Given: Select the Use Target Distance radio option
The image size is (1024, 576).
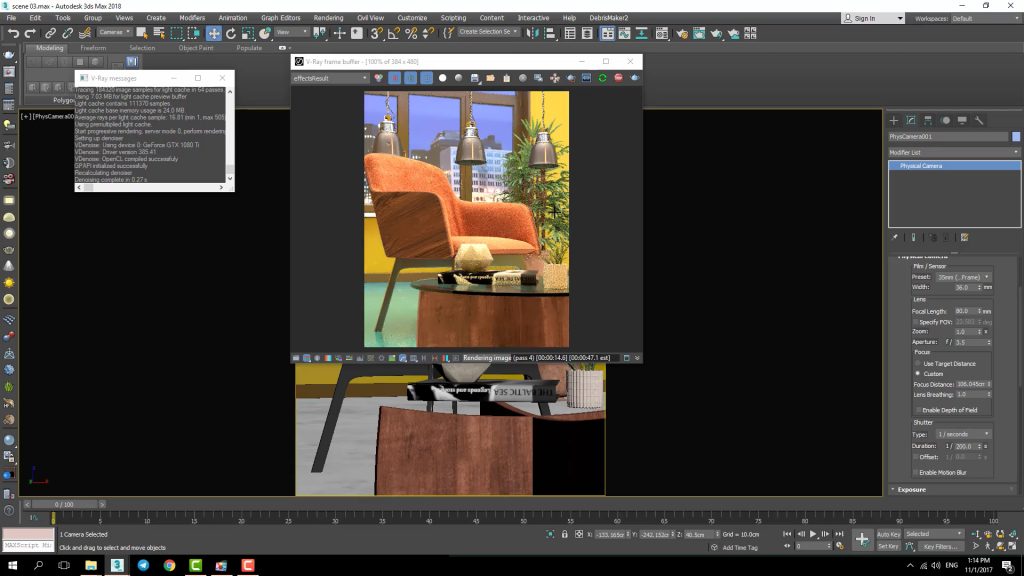Looking at the screenshot, I should (x=919, y=363).
